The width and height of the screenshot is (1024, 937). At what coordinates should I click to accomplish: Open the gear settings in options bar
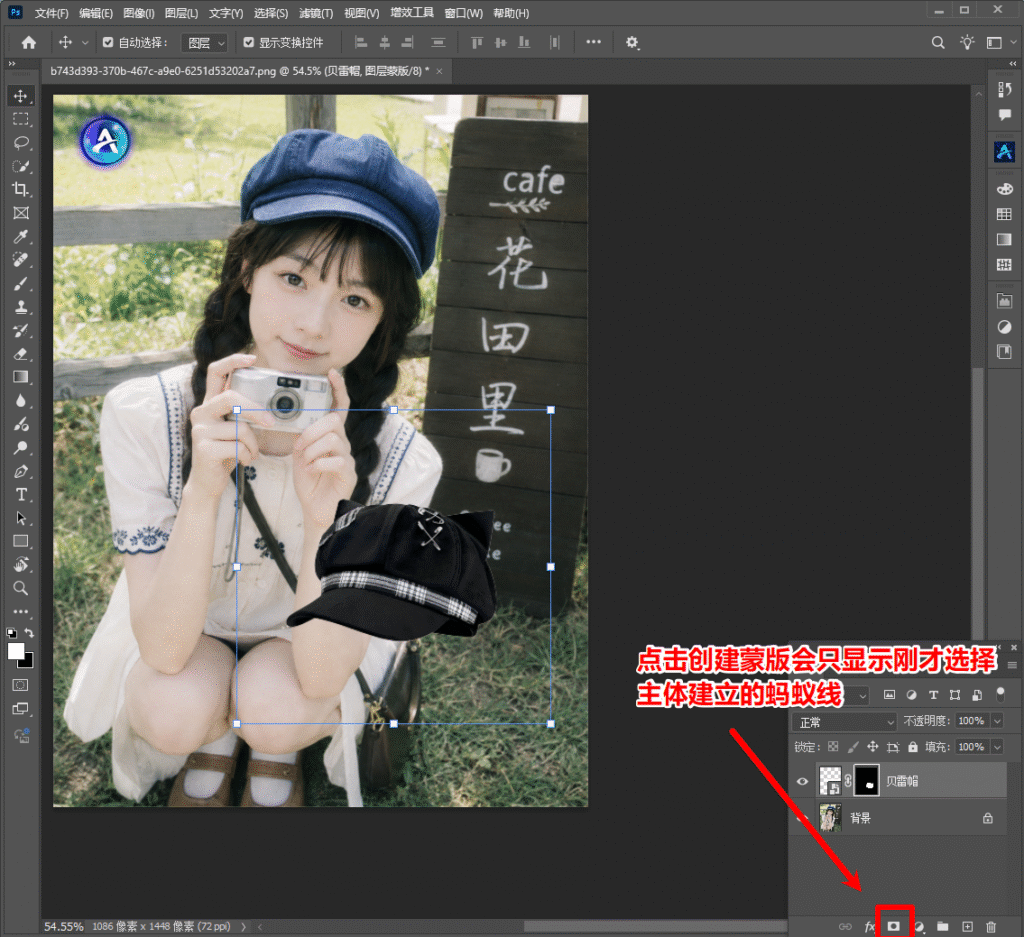pos(632,42)
